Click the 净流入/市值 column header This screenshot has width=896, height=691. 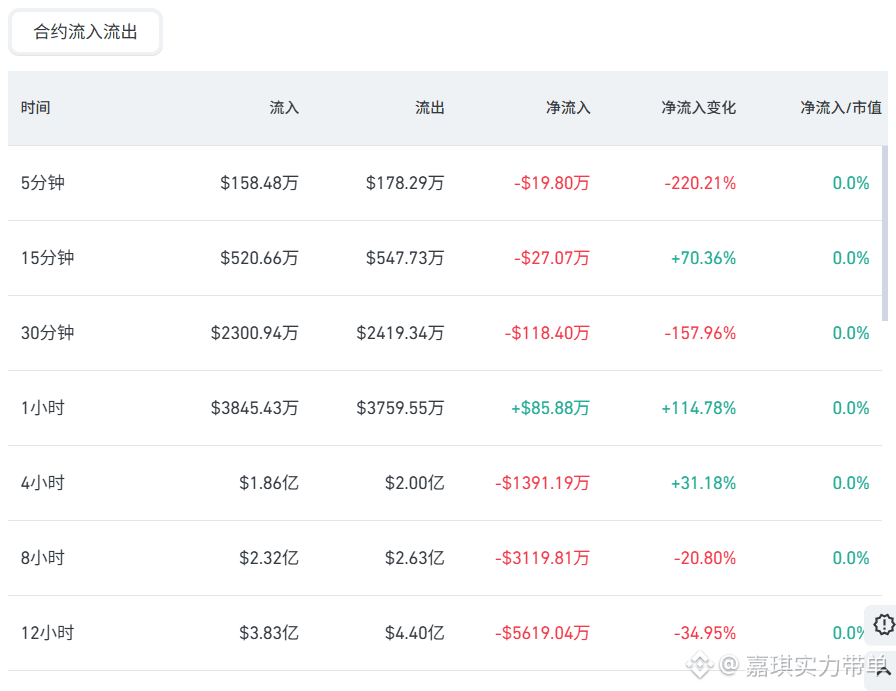click(x=841, y=107)
